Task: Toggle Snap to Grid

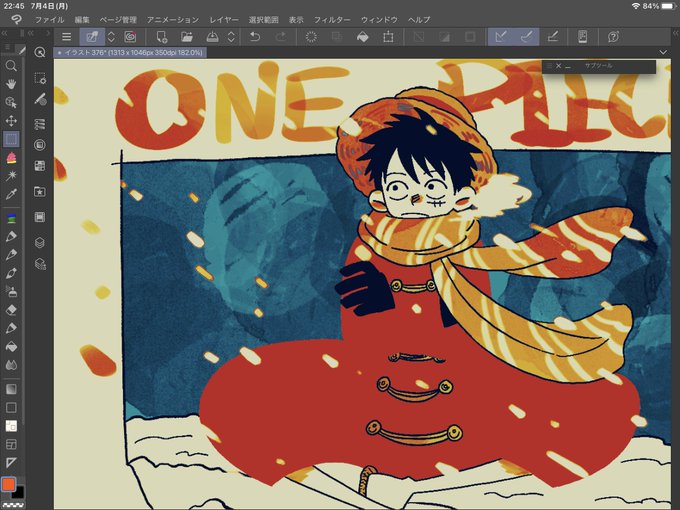Action: coord(552,37)
